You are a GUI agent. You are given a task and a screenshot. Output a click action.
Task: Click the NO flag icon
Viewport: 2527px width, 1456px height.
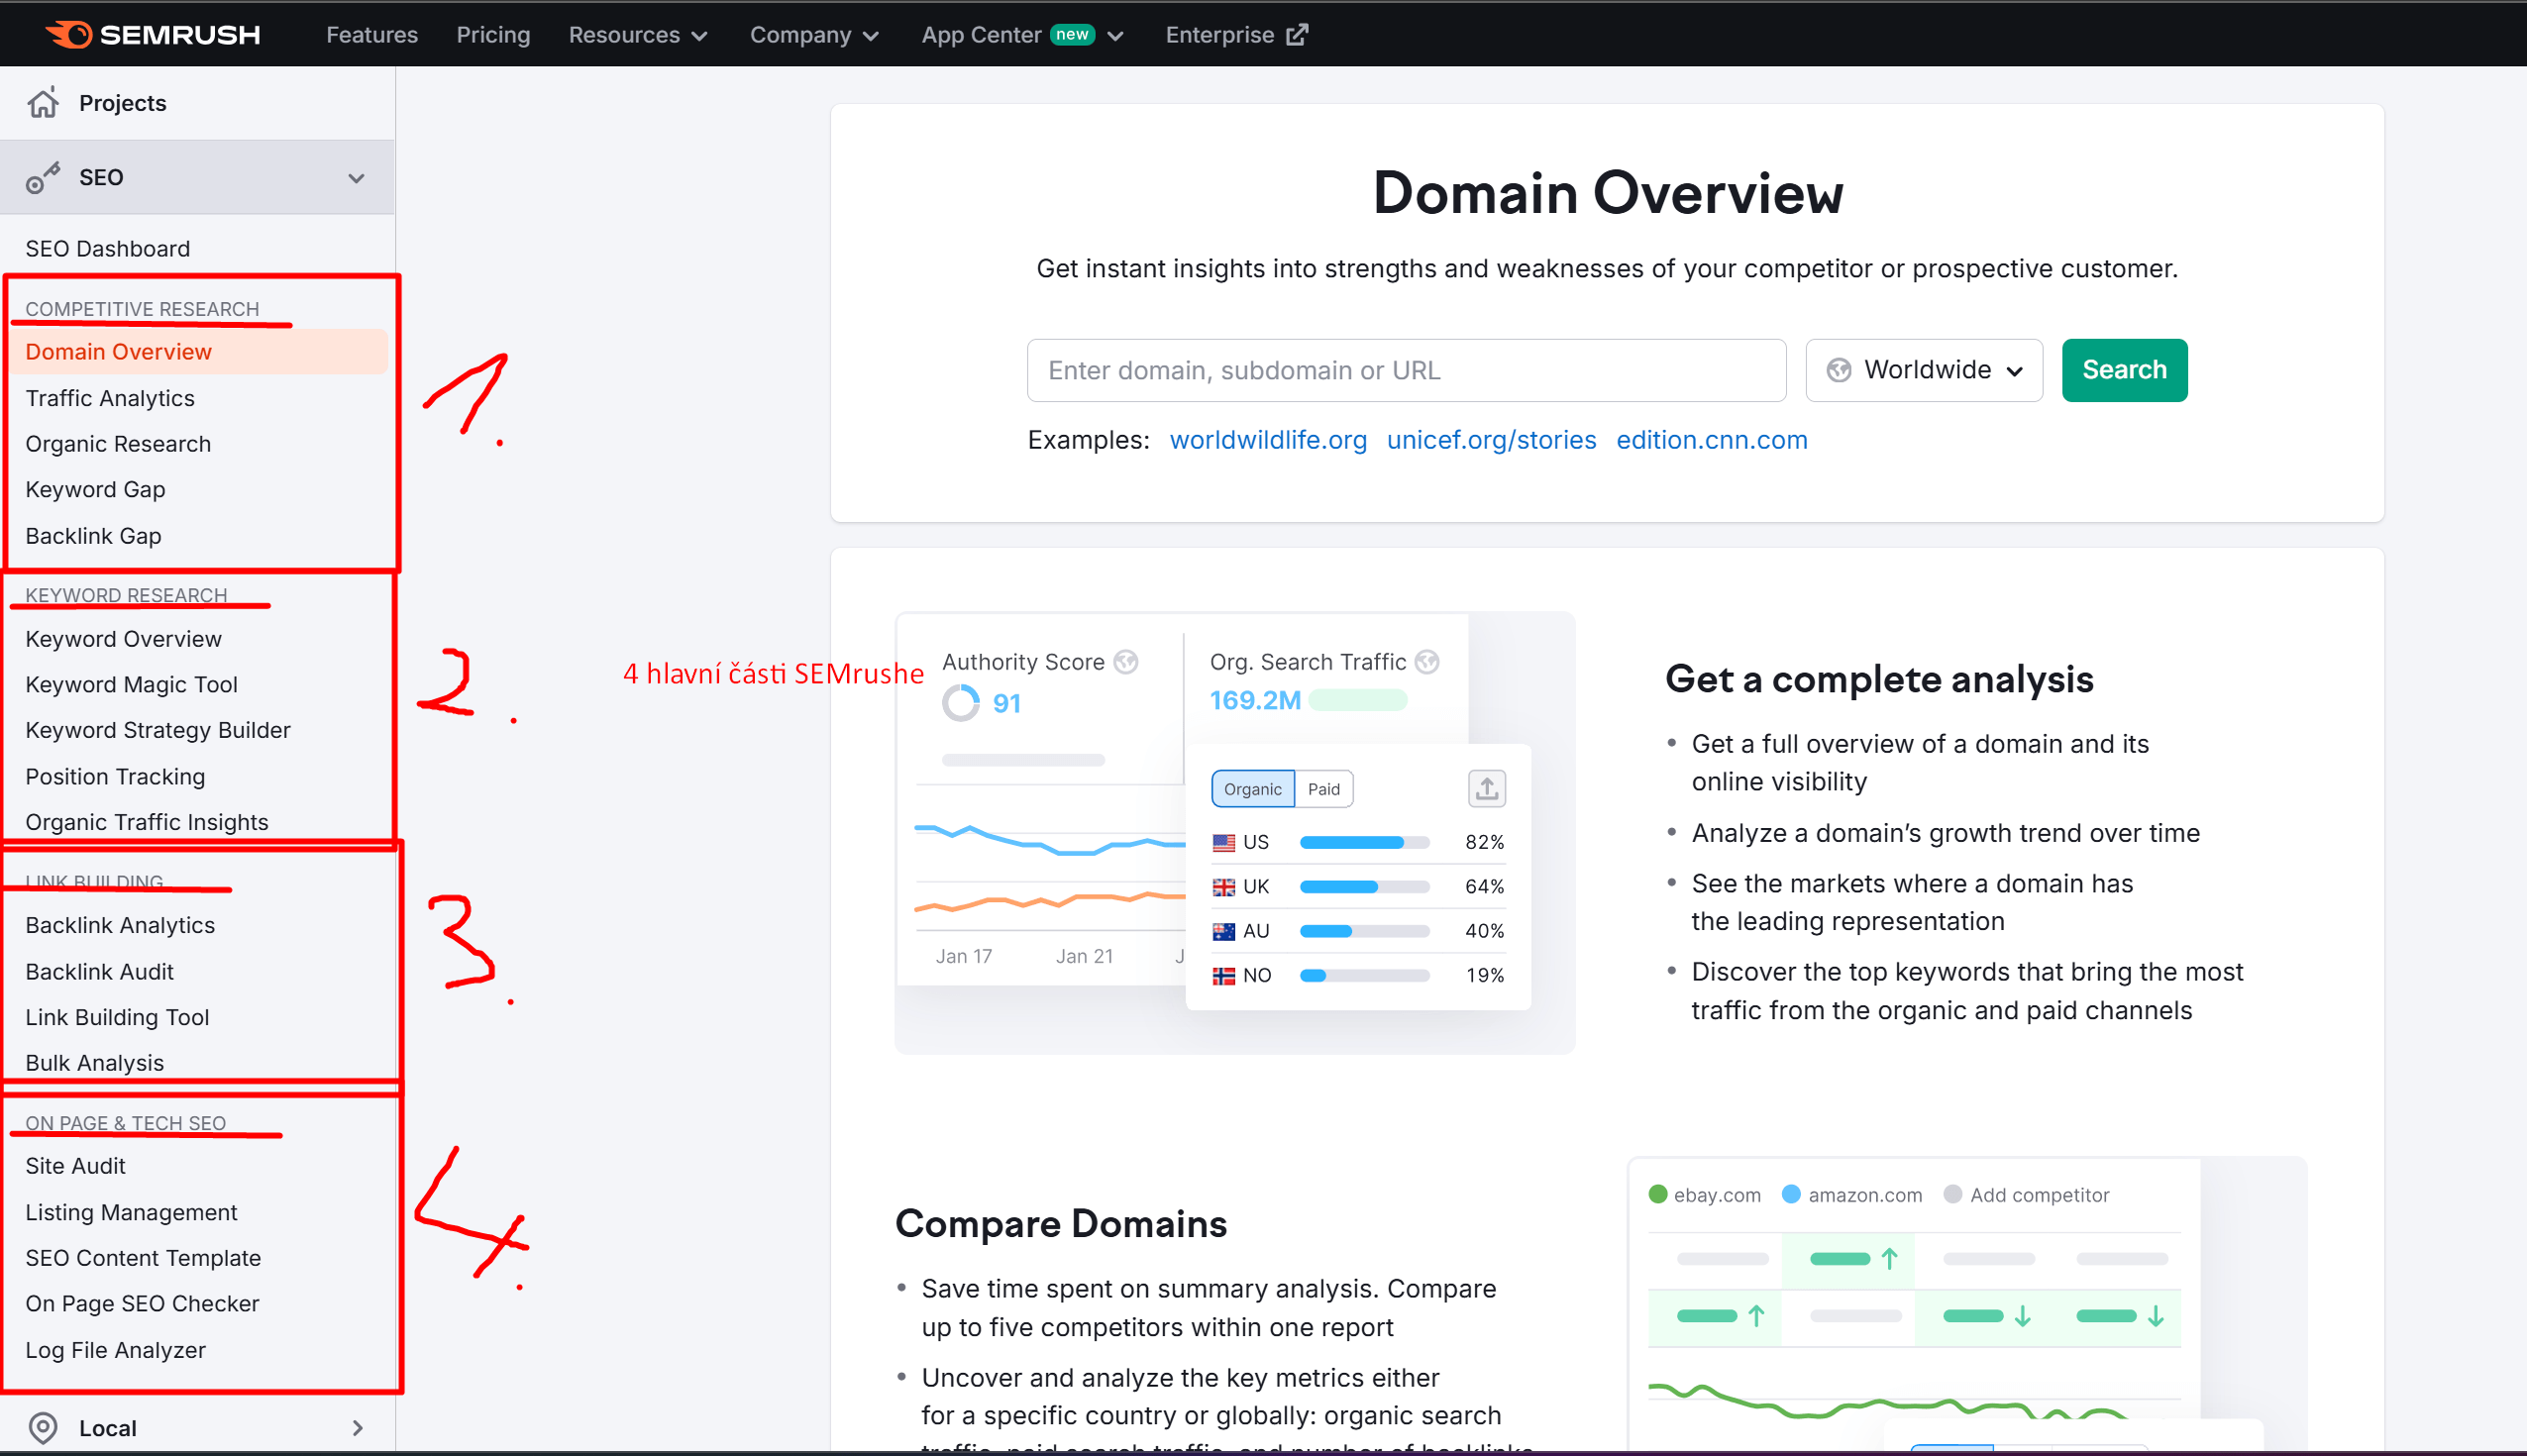[1224, 975]
